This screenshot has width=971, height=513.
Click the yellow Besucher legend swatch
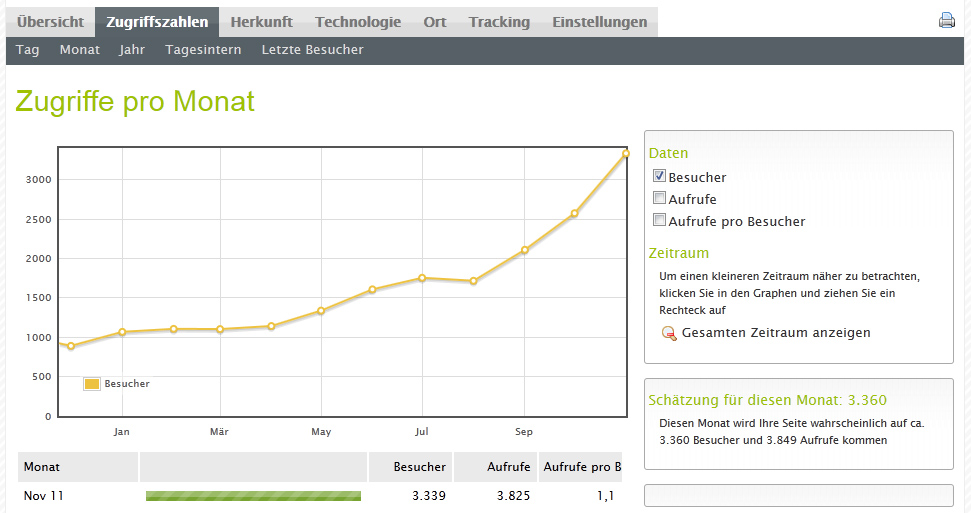pos(92,384)
